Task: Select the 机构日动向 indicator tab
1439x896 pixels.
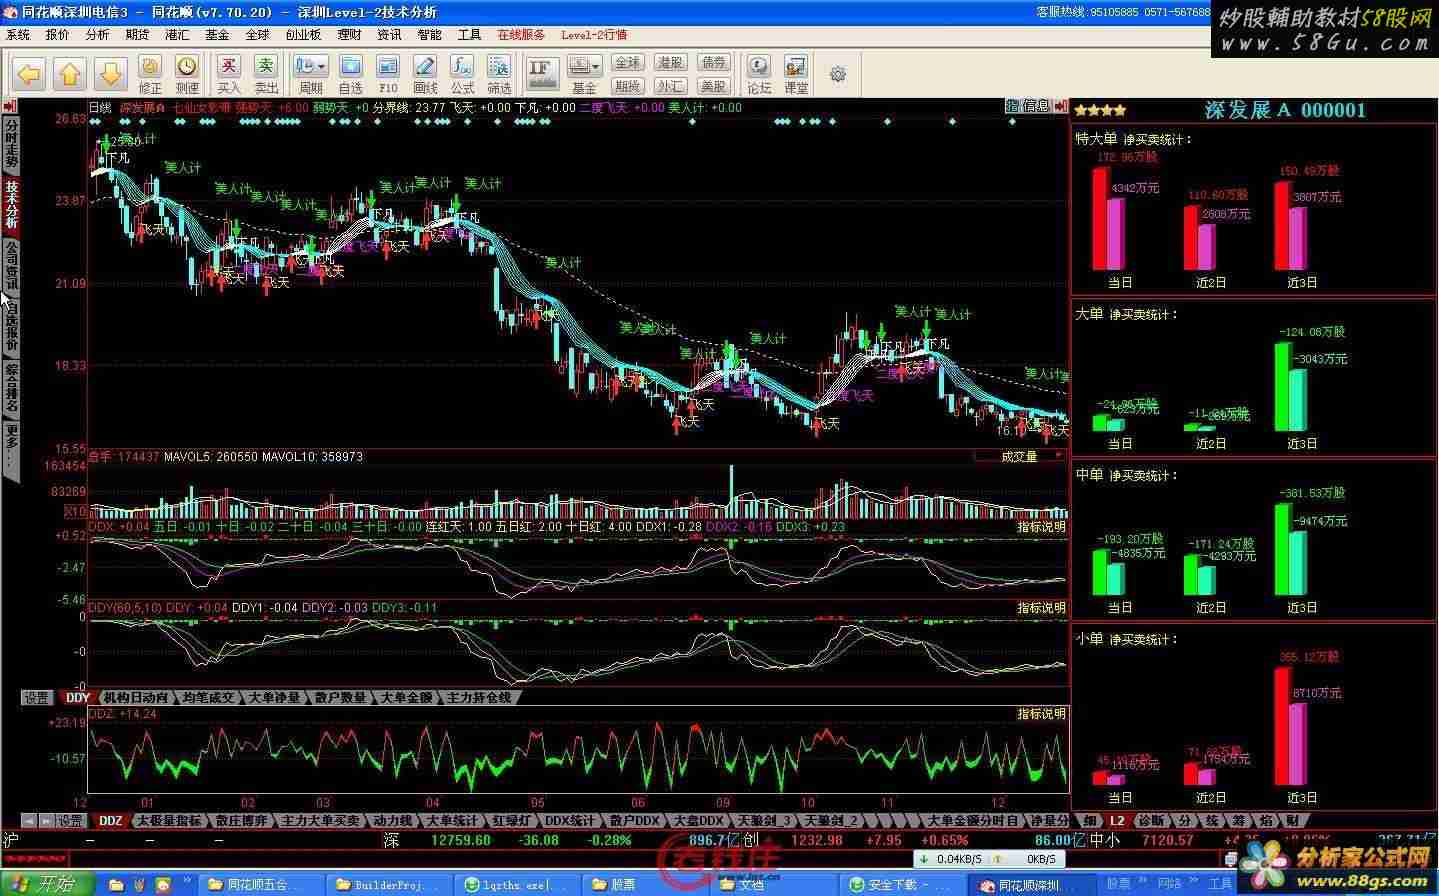Action: click(135, 697)
